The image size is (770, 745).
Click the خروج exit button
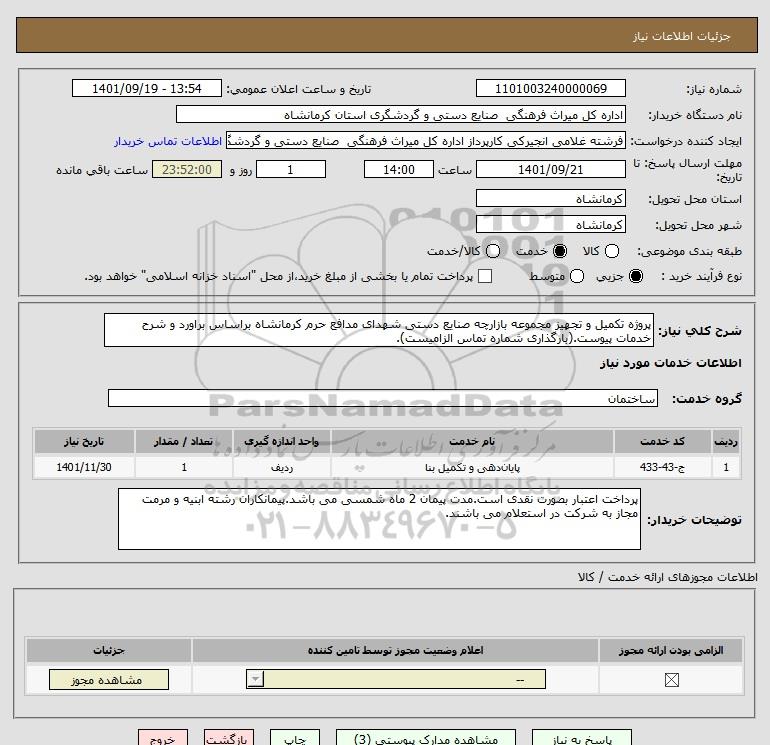[x=163, y=738]
